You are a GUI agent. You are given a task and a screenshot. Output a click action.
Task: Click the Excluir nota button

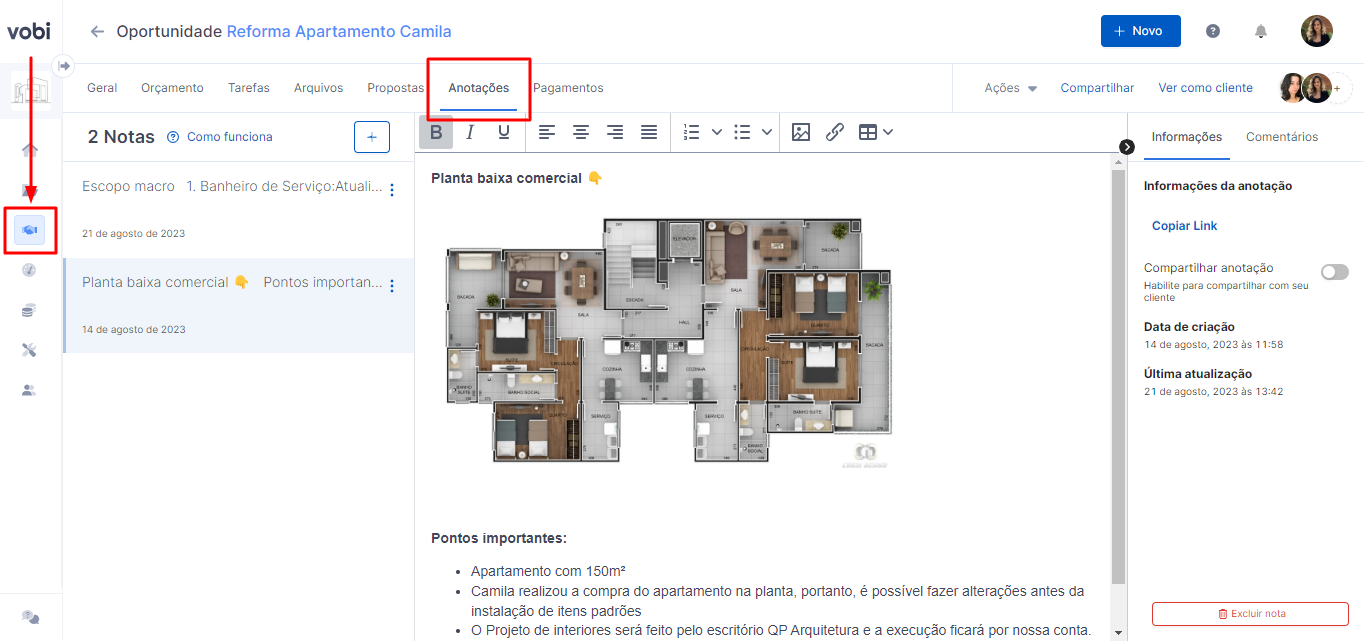[1250, 614]
